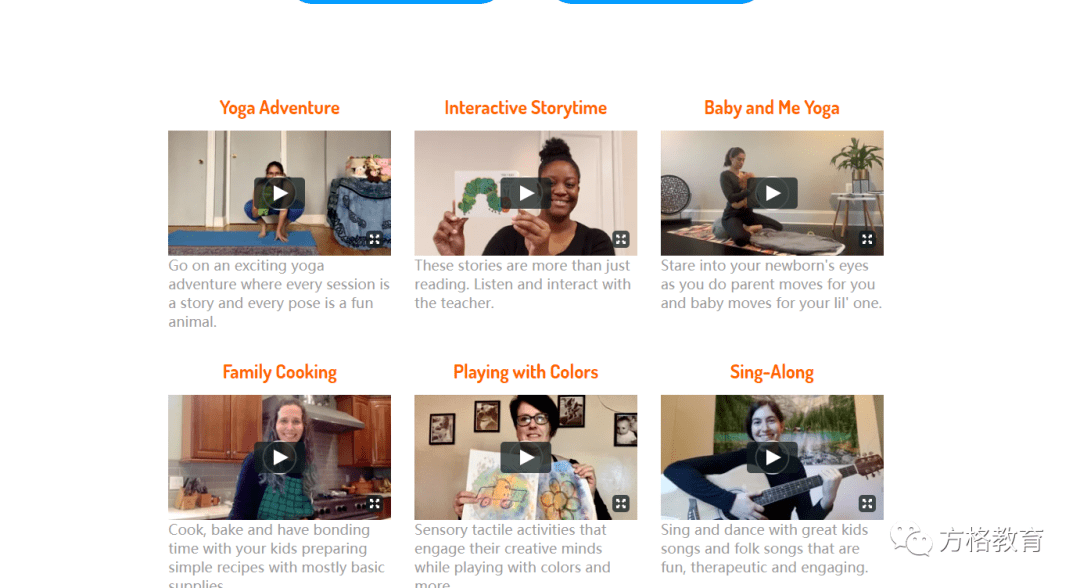Click the Playing with Colors heading
The image size is (1080, 588).
click(x=526, y=372)
